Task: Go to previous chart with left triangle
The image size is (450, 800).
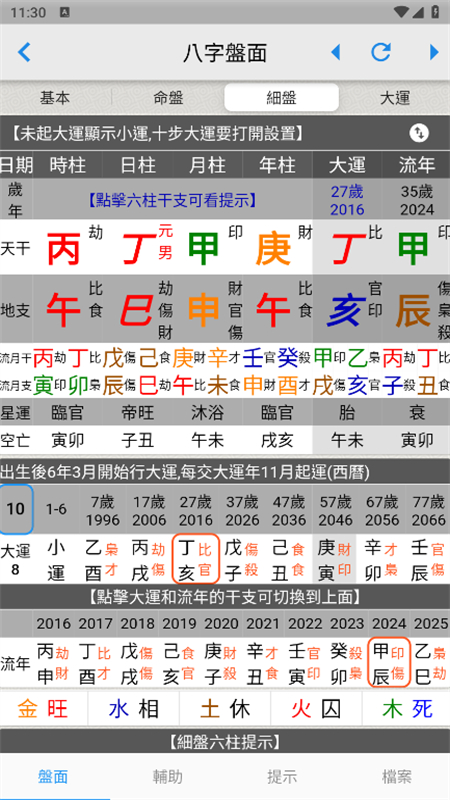Action: [335, 52]
